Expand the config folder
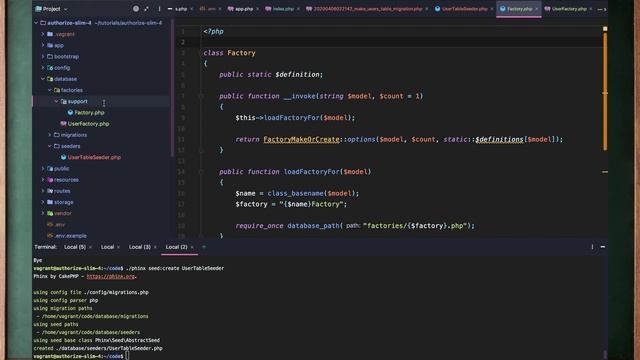Screen dimensions: 640x360 tap(43, 68)
